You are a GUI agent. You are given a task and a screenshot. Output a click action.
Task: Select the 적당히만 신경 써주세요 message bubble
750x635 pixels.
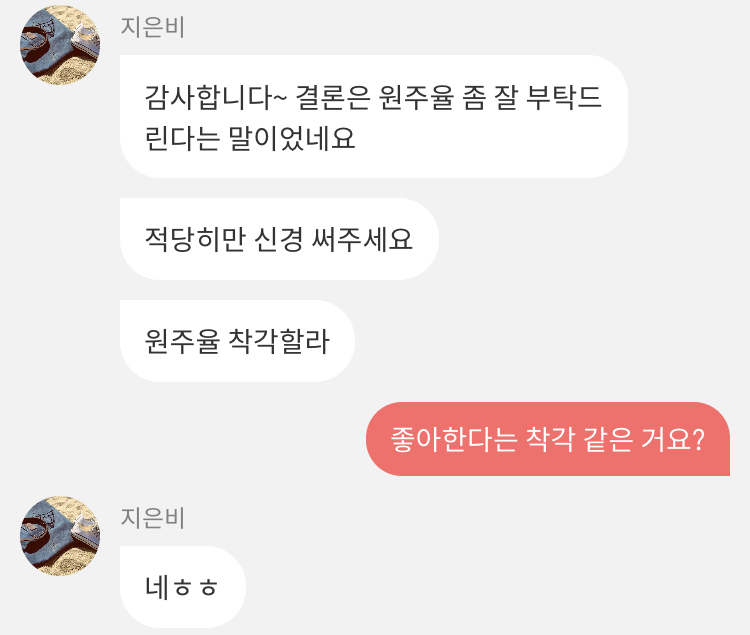pos(279,239)
